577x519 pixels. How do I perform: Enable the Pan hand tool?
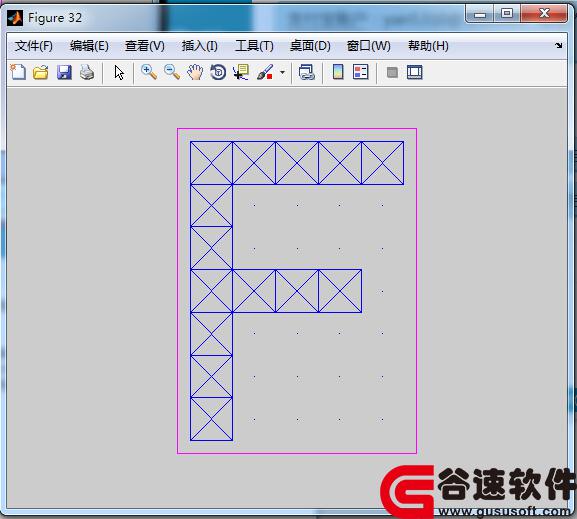coord(195,72)
